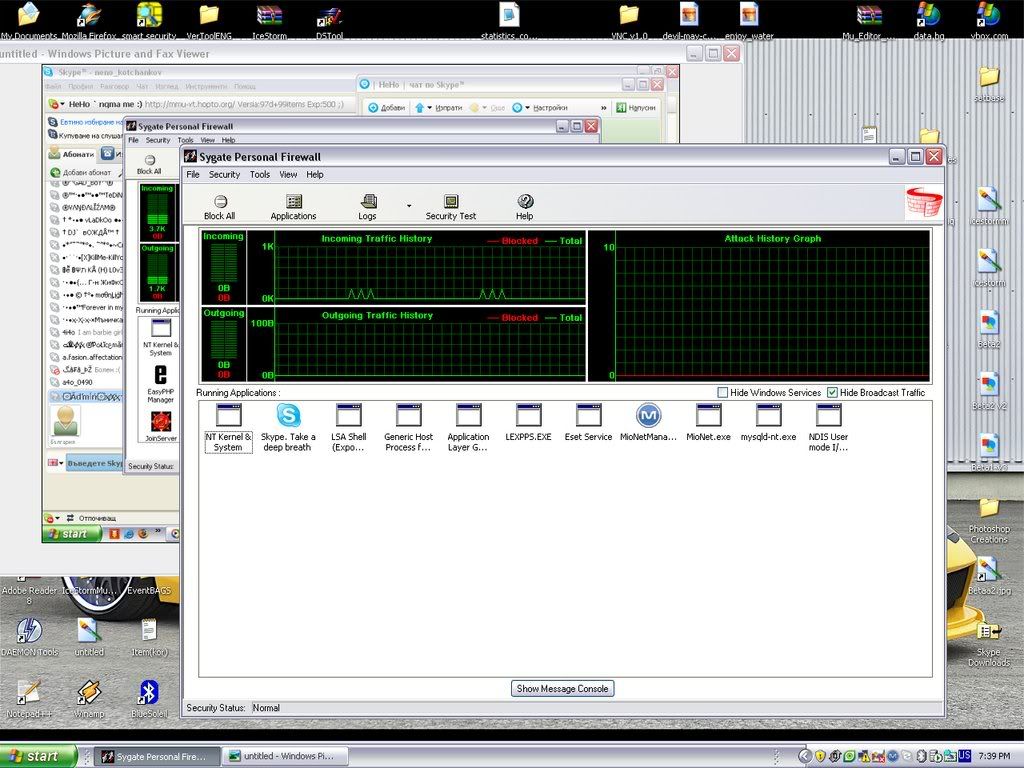Click the Show Message Console button

tap(562, 688)
